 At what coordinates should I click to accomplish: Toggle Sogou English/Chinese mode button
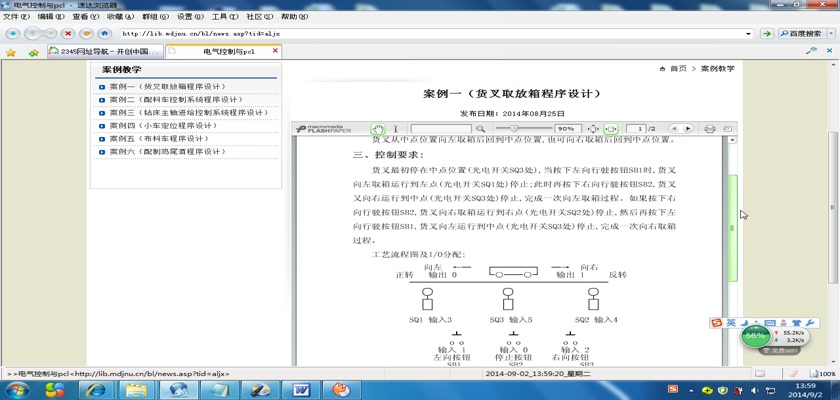pyautogui.click(x=731, y=323)
